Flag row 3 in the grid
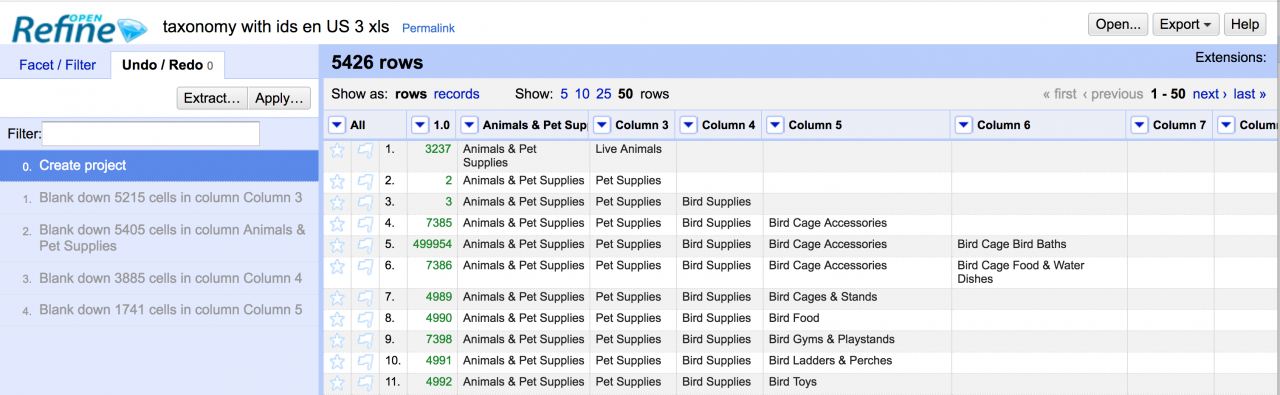The image size is (1280, 395). pos(365,202)
